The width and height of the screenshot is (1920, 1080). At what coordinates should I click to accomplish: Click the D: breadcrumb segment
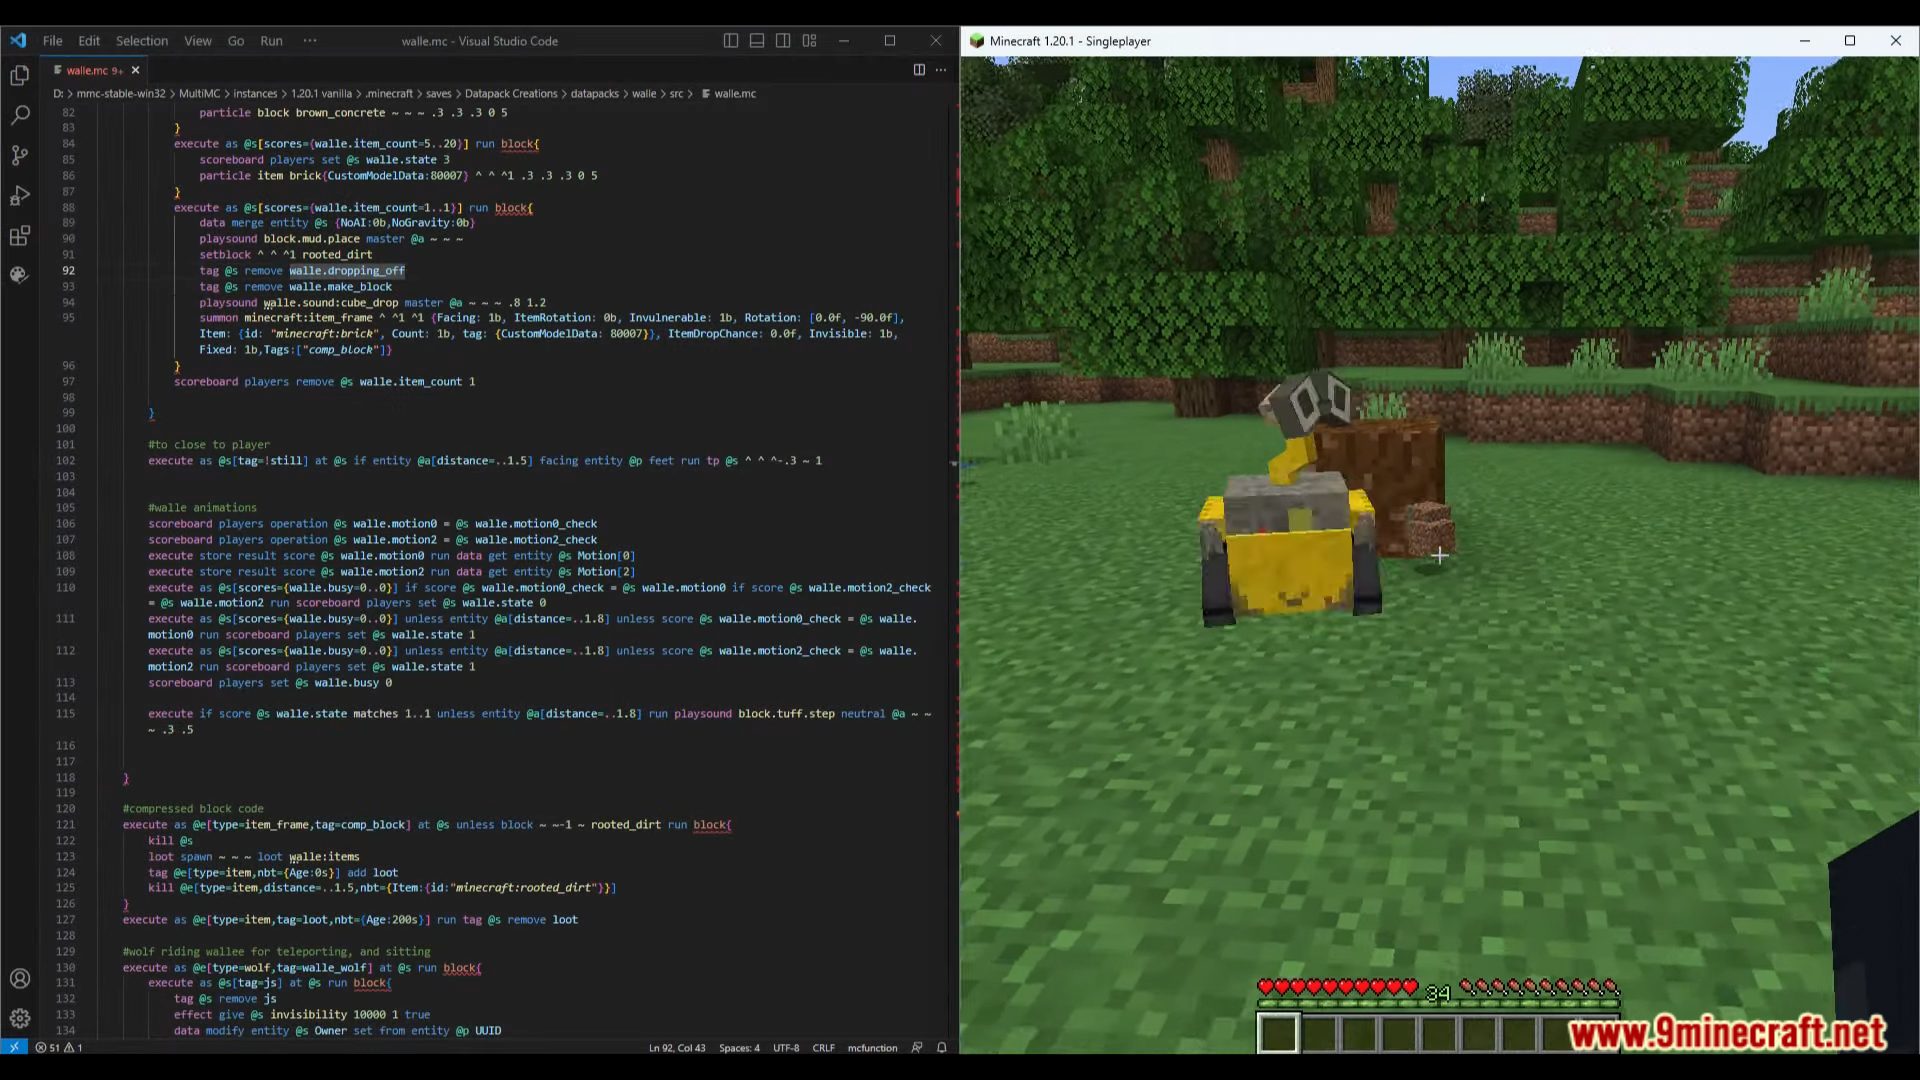click(57, 94)
